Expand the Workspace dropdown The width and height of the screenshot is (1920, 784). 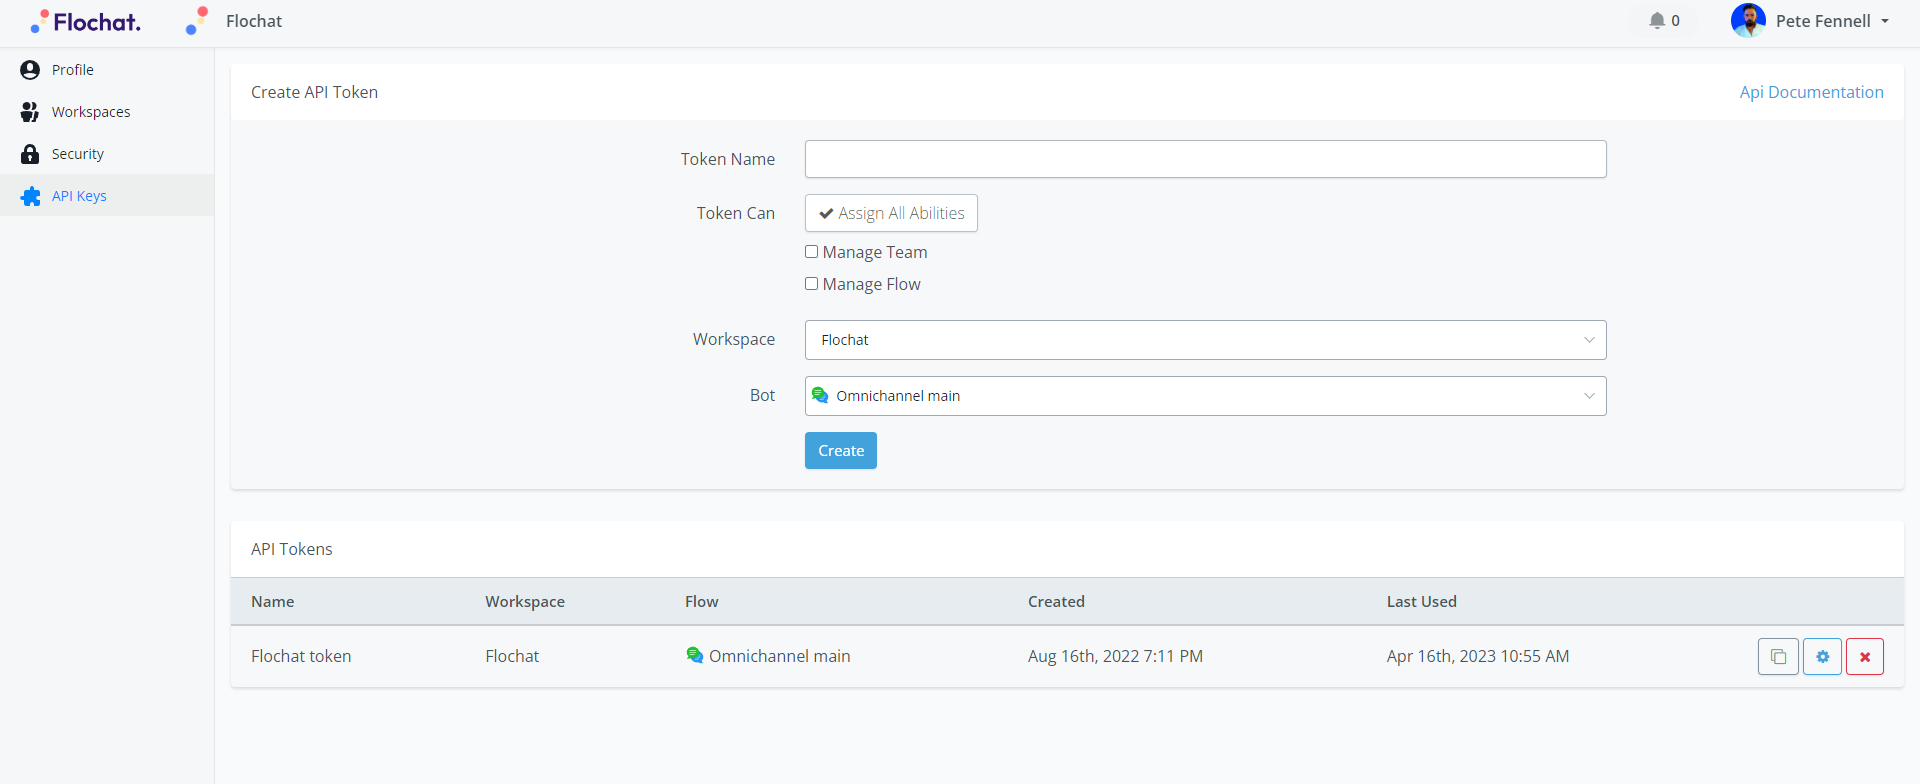(x=1205, y=340)
